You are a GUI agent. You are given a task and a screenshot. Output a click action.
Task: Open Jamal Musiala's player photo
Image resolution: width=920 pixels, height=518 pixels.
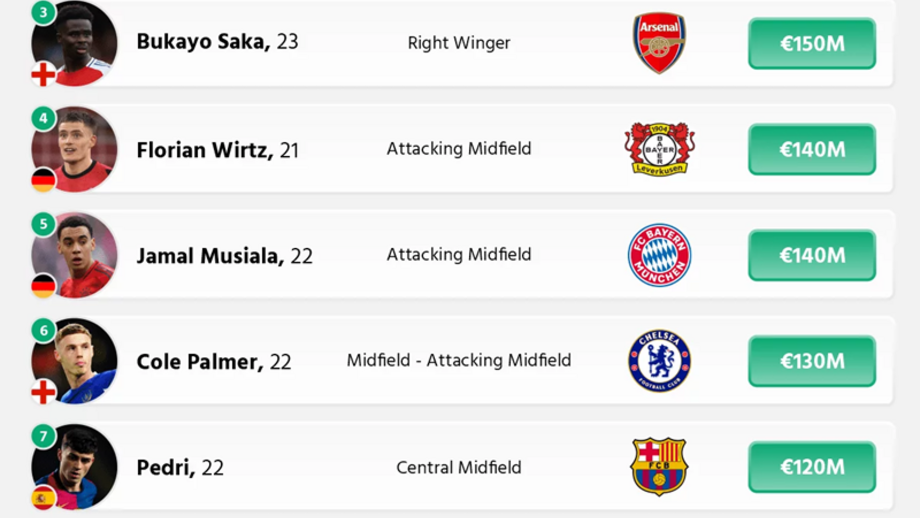point(78,255)
